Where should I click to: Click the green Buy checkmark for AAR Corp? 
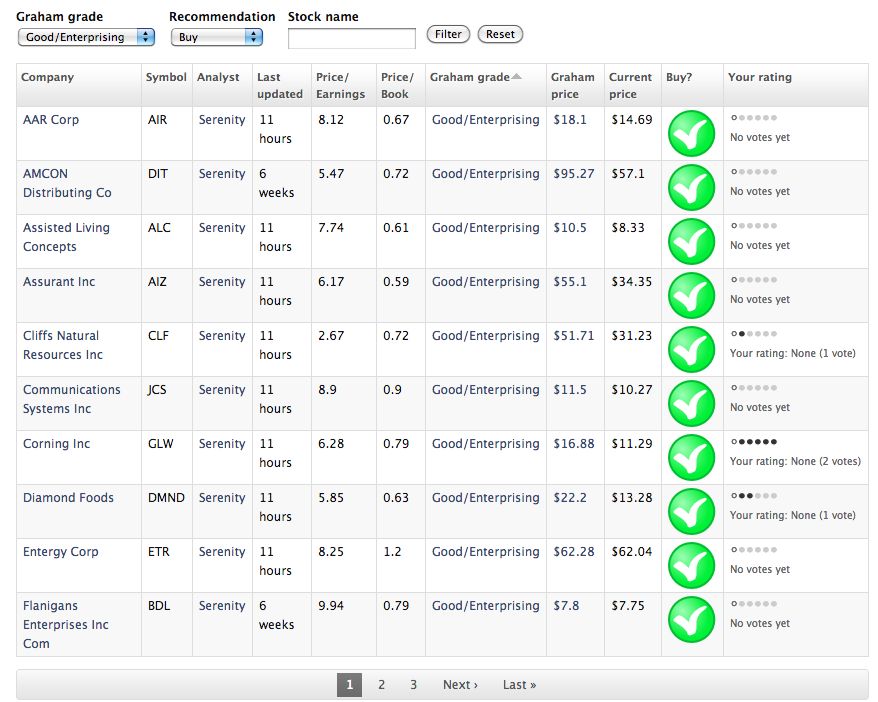691,134
